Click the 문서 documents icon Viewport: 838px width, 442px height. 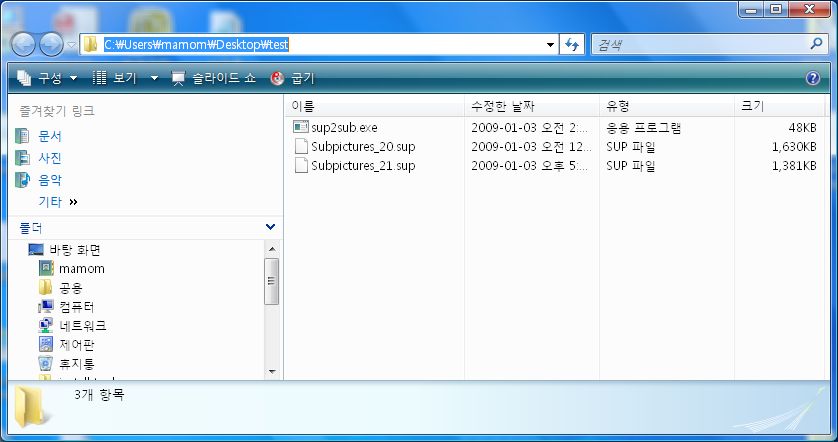[22, 136]
